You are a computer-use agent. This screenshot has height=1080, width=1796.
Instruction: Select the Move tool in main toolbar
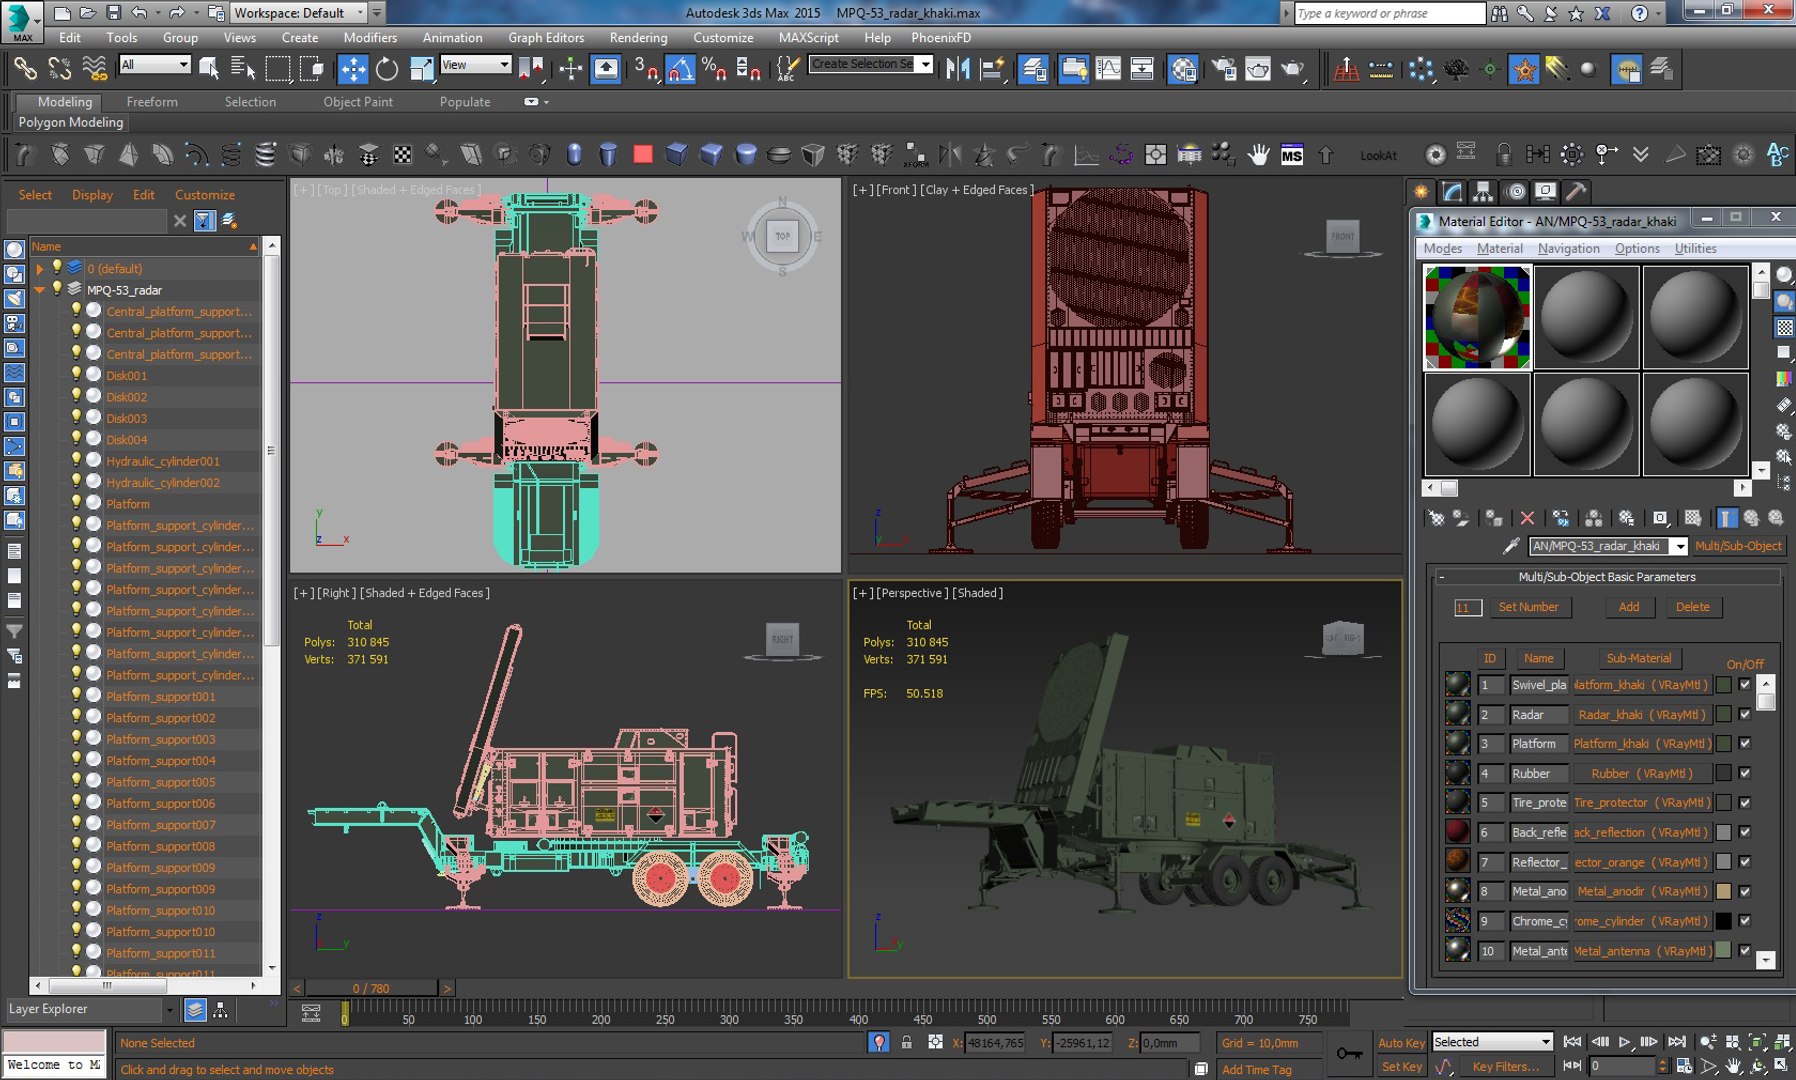tap(353, 69)
